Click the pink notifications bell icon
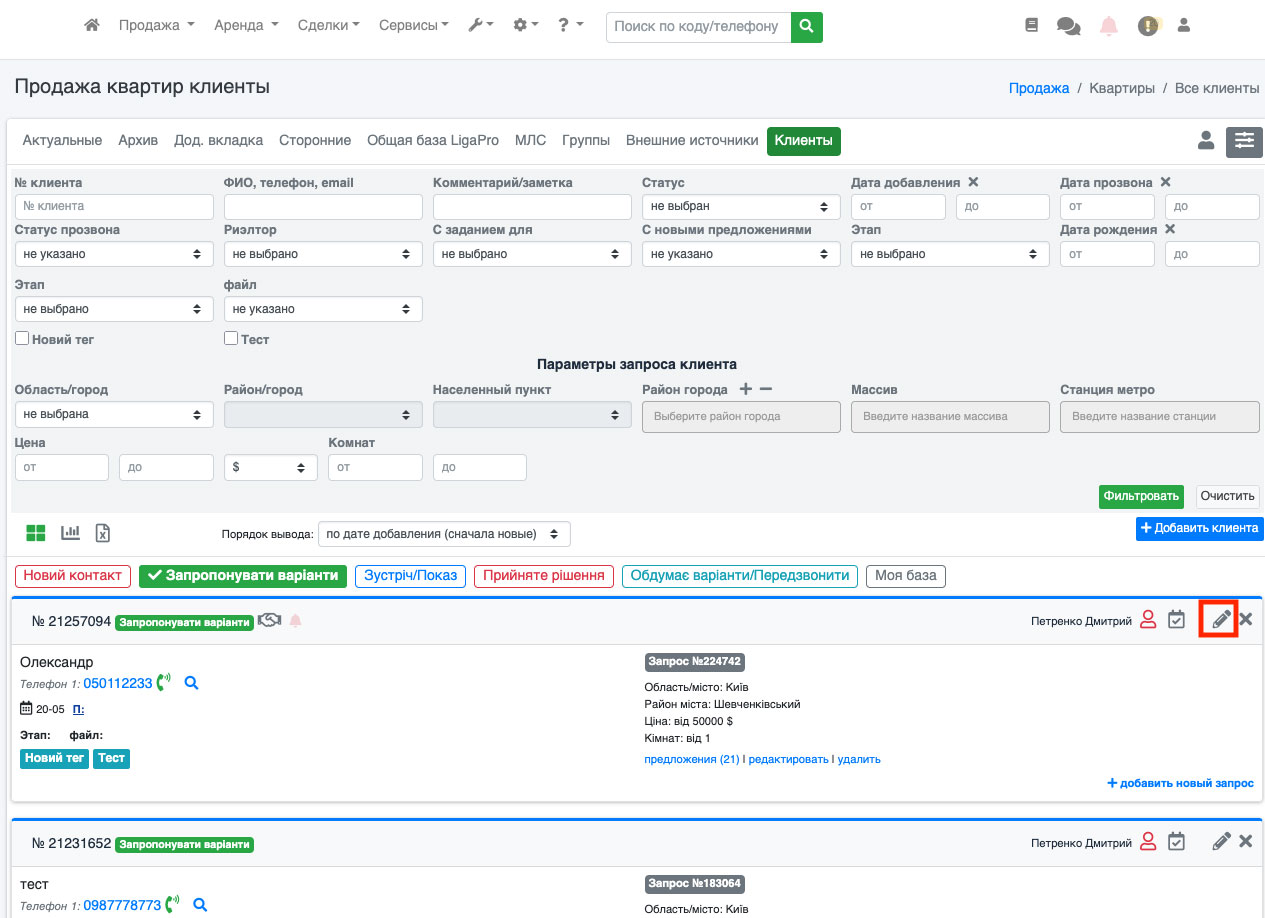 [x=1108, y=27]
